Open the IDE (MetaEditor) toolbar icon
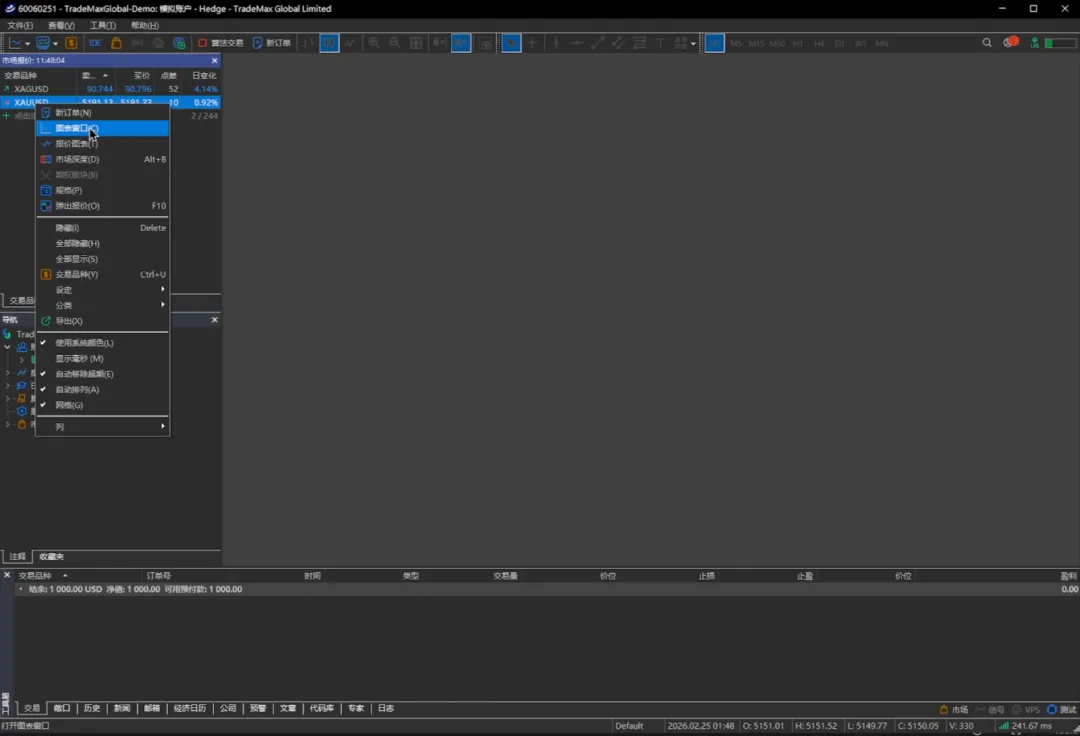The height and width of the screenshot is (736, 1080). [x=95, y=43]
